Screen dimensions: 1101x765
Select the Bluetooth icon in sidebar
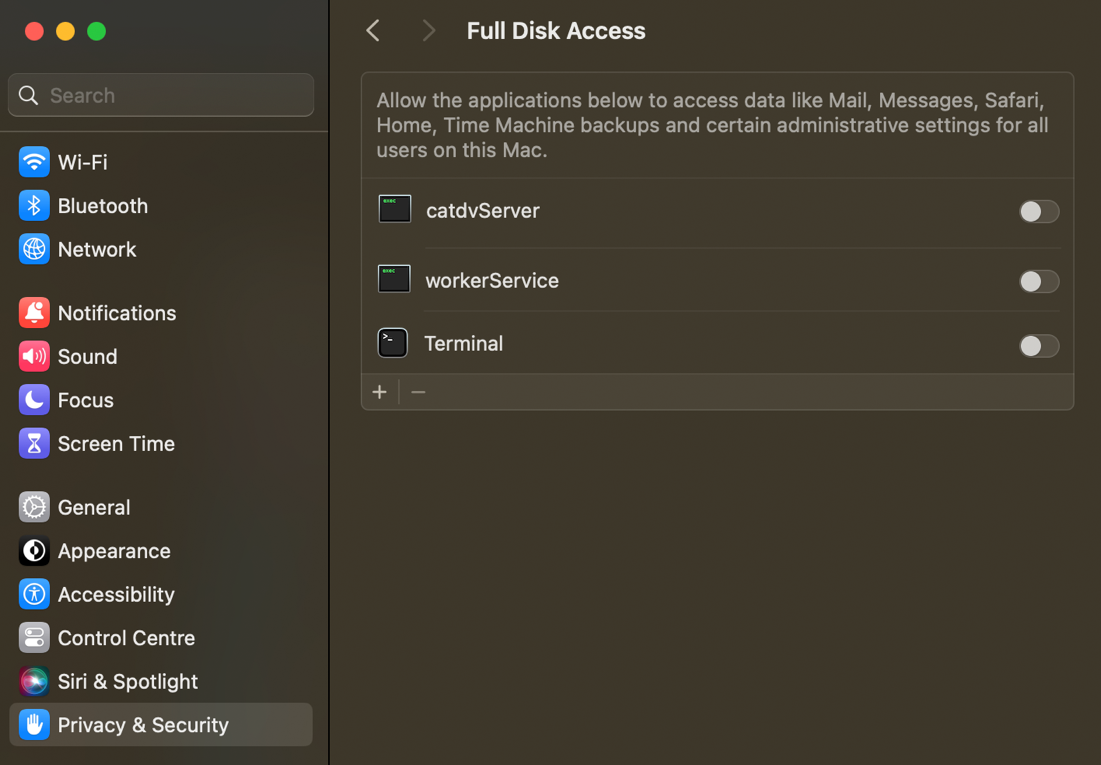[x=34, y=206]
